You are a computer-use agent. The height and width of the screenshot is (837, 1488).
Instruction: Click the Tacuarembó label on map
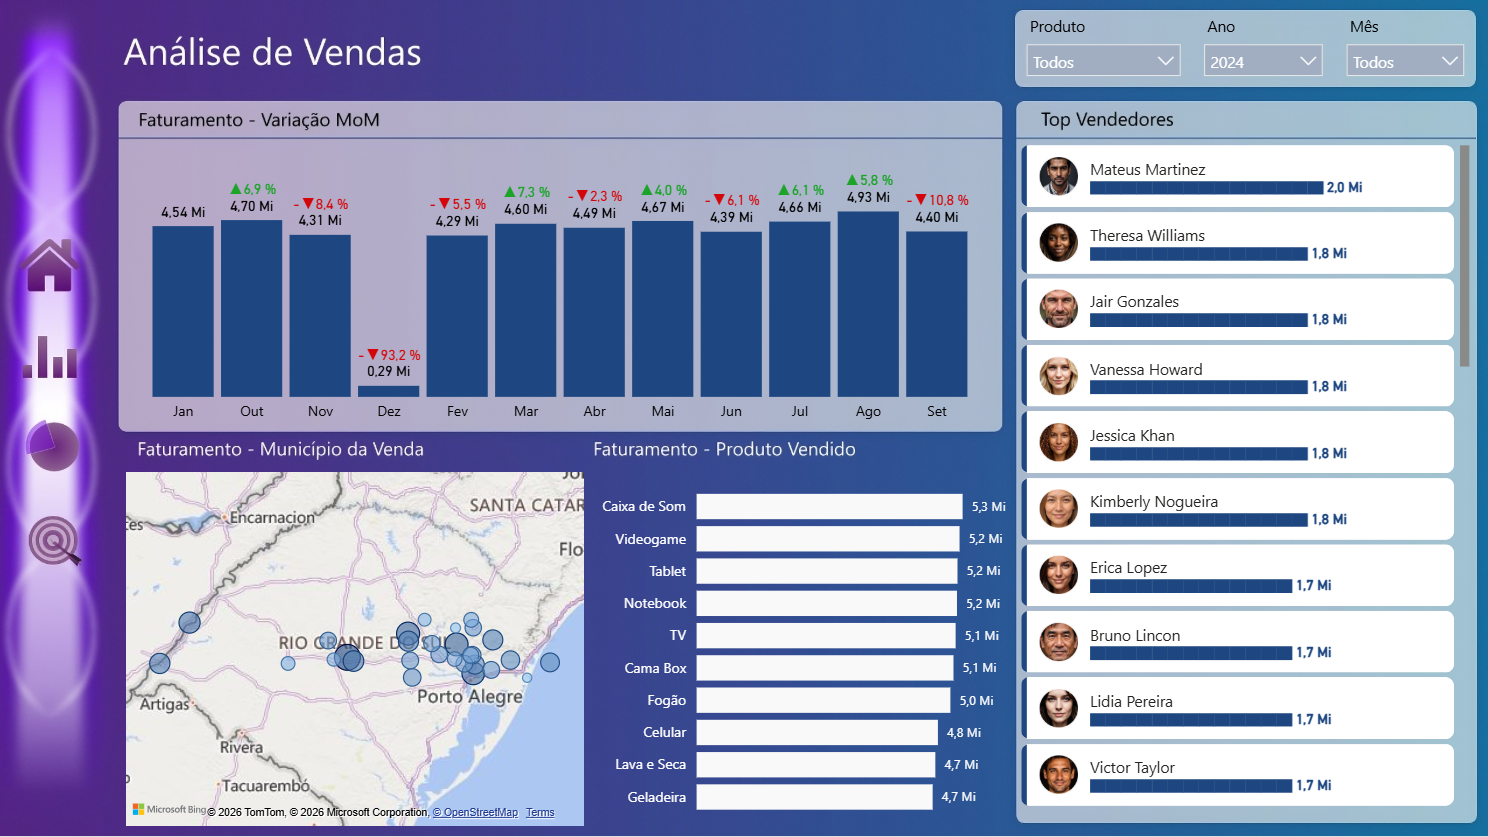[x=266, y=785]
